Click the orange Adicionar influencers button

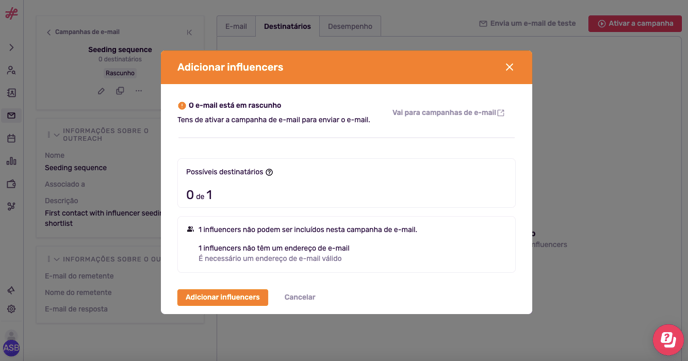pyautogui.click(x=222, y=297)
